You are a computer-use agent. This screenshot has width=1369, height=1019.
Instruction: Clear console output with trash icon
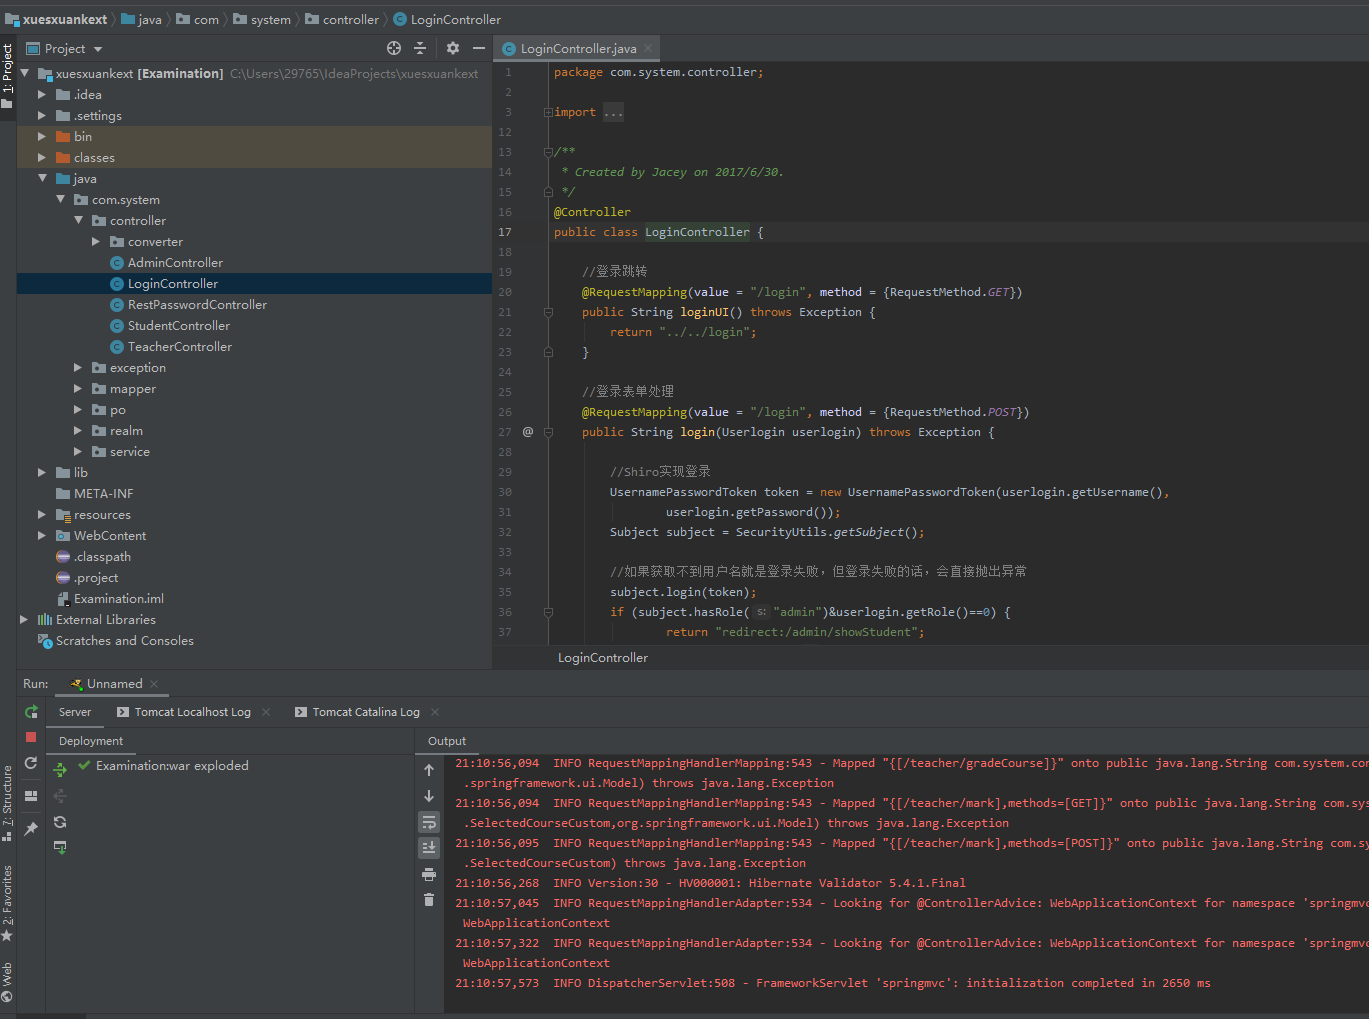coord(429,900)
